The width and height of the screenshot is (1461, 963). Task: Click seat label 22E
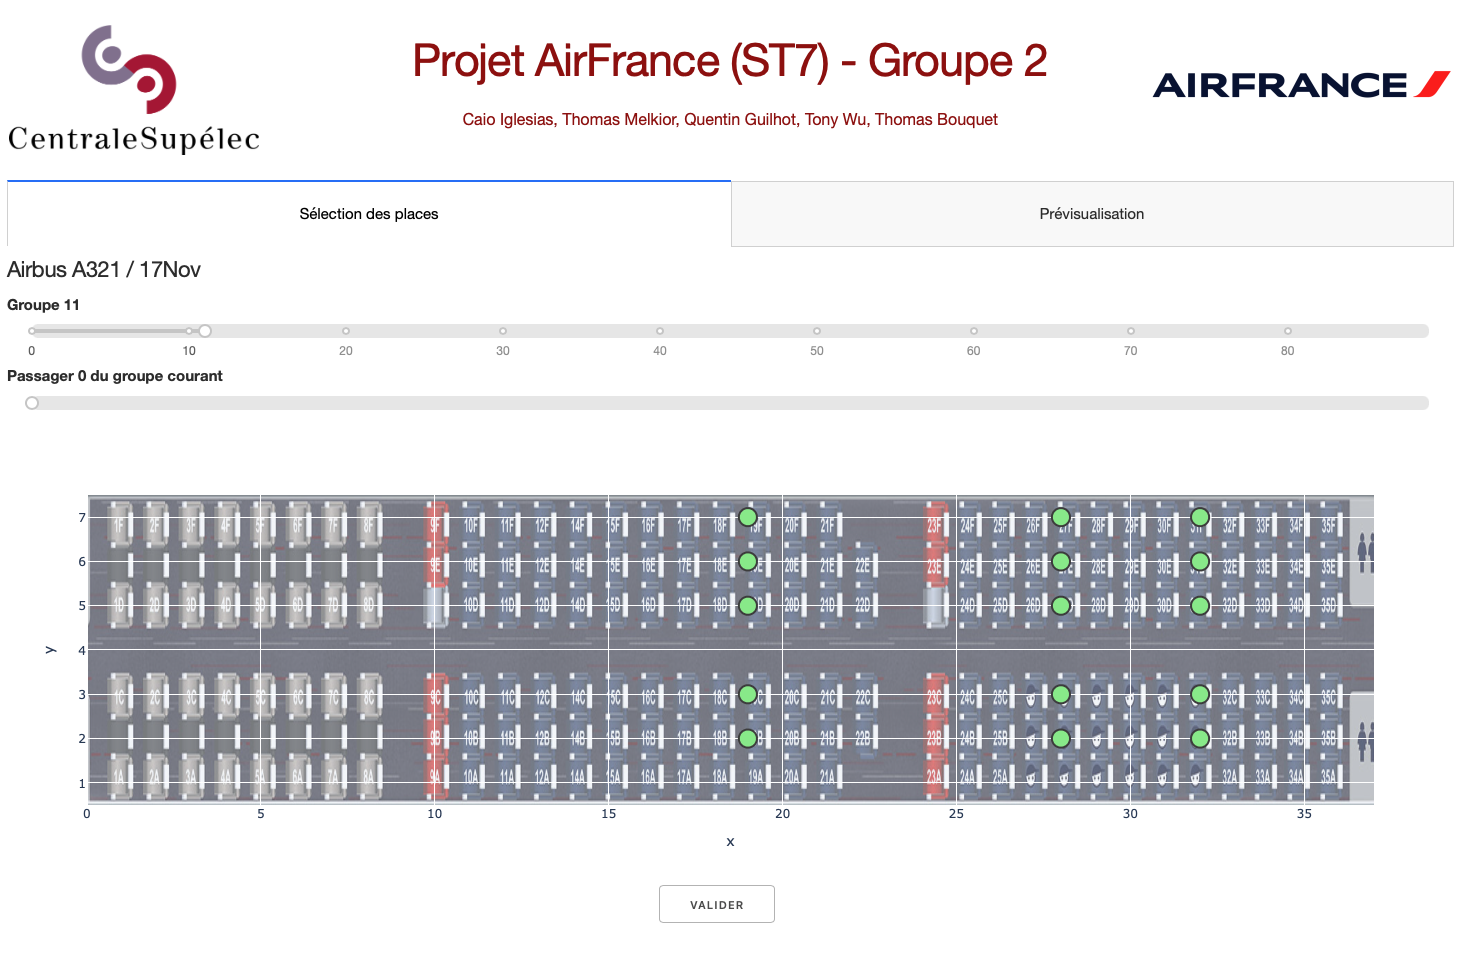[x=862, y=565]
